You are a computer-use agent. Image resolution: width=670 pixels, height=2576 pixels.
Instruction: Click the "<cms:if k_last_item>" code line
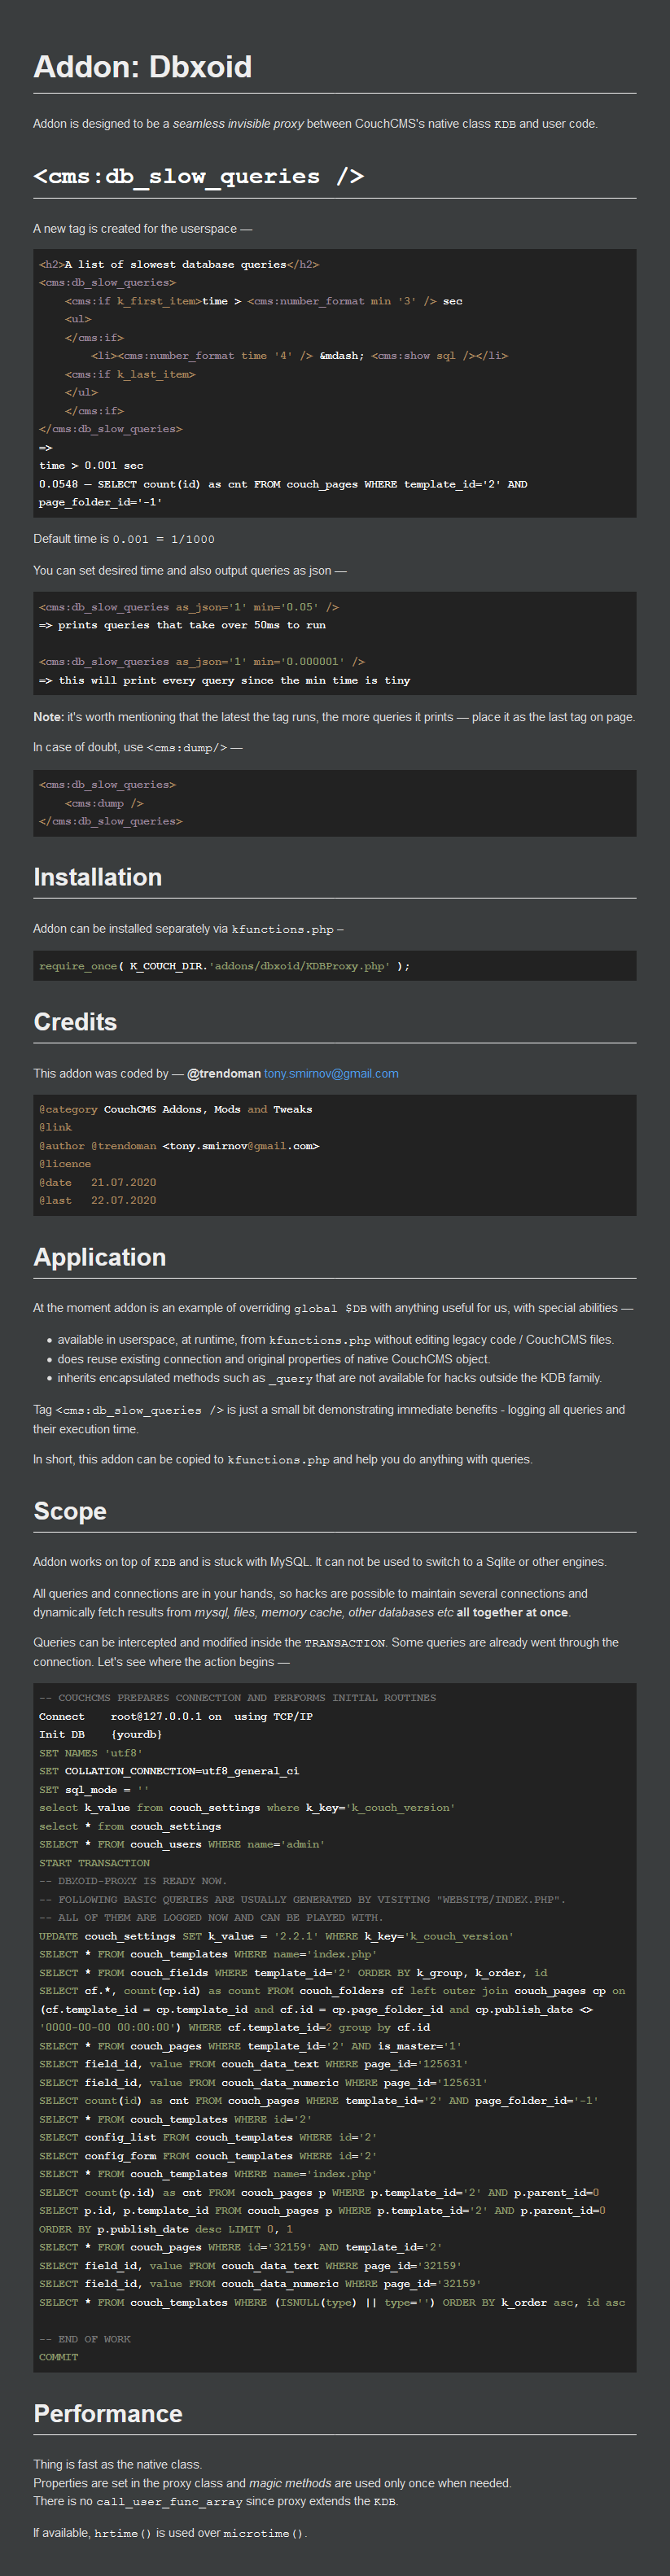tap(130, 374)
